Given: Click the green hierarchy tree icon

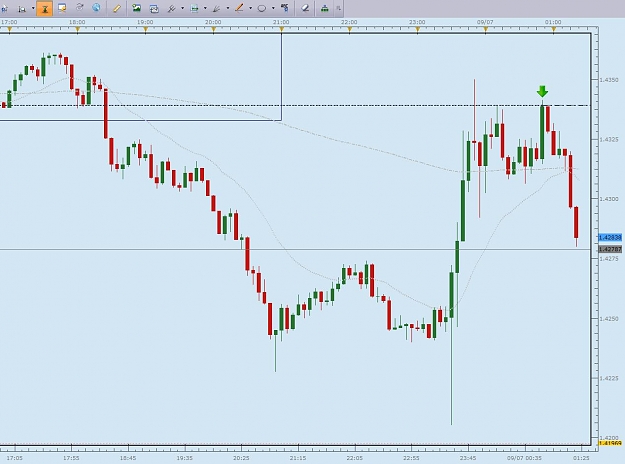Looking at the screenshot, I should [325, 8].
